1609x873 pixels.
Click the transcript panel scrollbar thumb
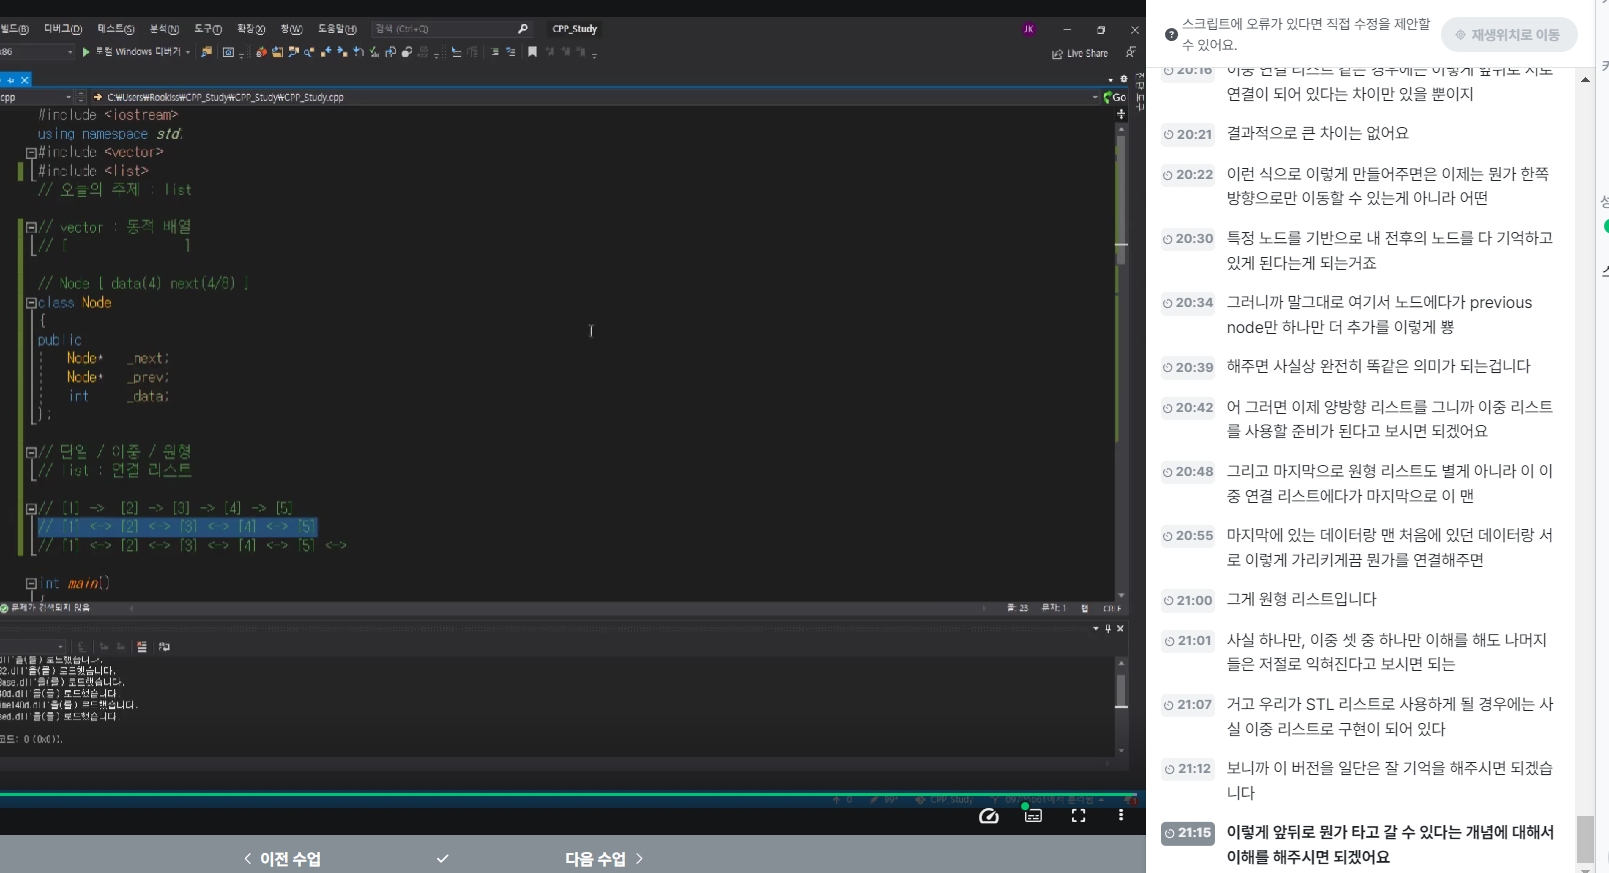point(1585,839)
